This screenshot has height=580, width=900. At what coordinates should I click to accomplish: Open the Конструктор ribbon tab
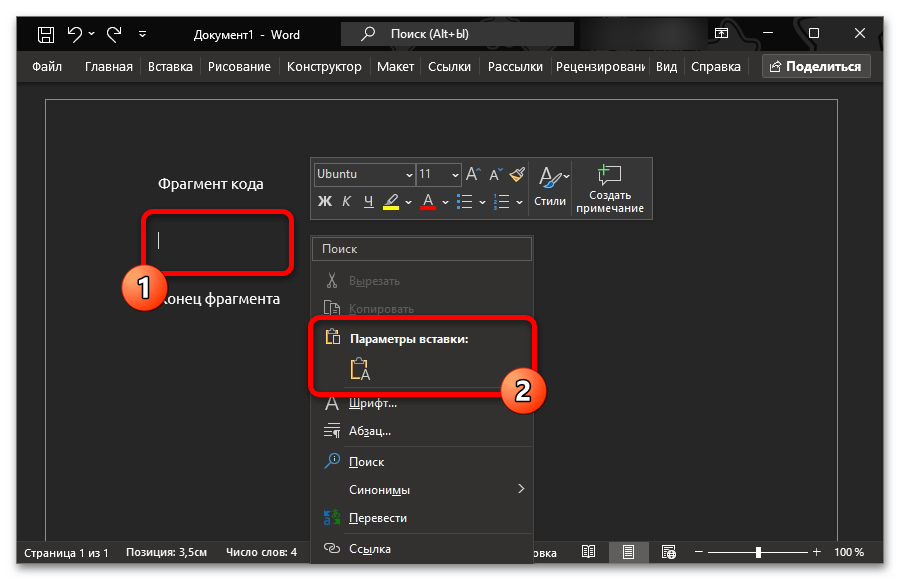click(x=324, y=67)
